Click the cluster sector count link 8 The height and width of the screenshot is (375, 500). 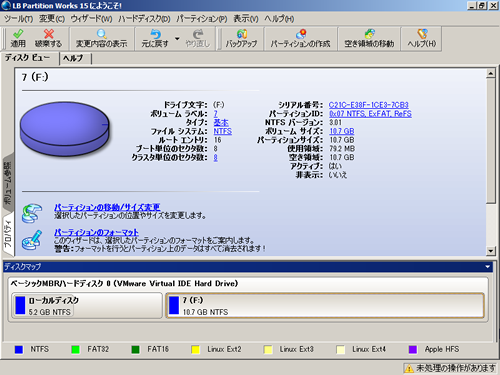pos(216,157)
